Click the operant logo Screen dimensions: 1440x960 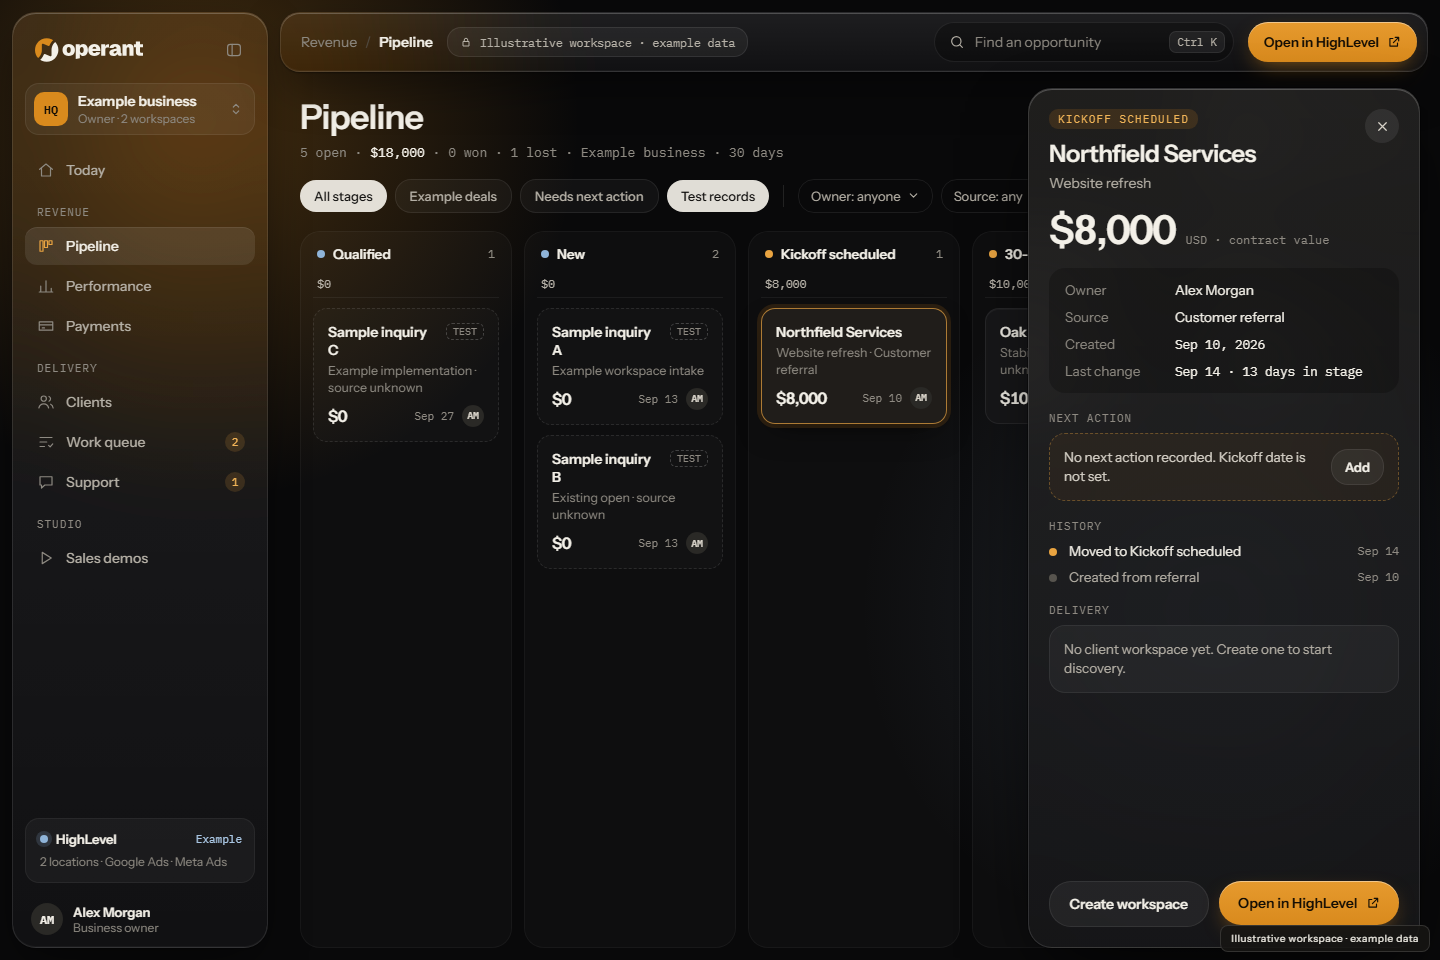tap(89, 49)
